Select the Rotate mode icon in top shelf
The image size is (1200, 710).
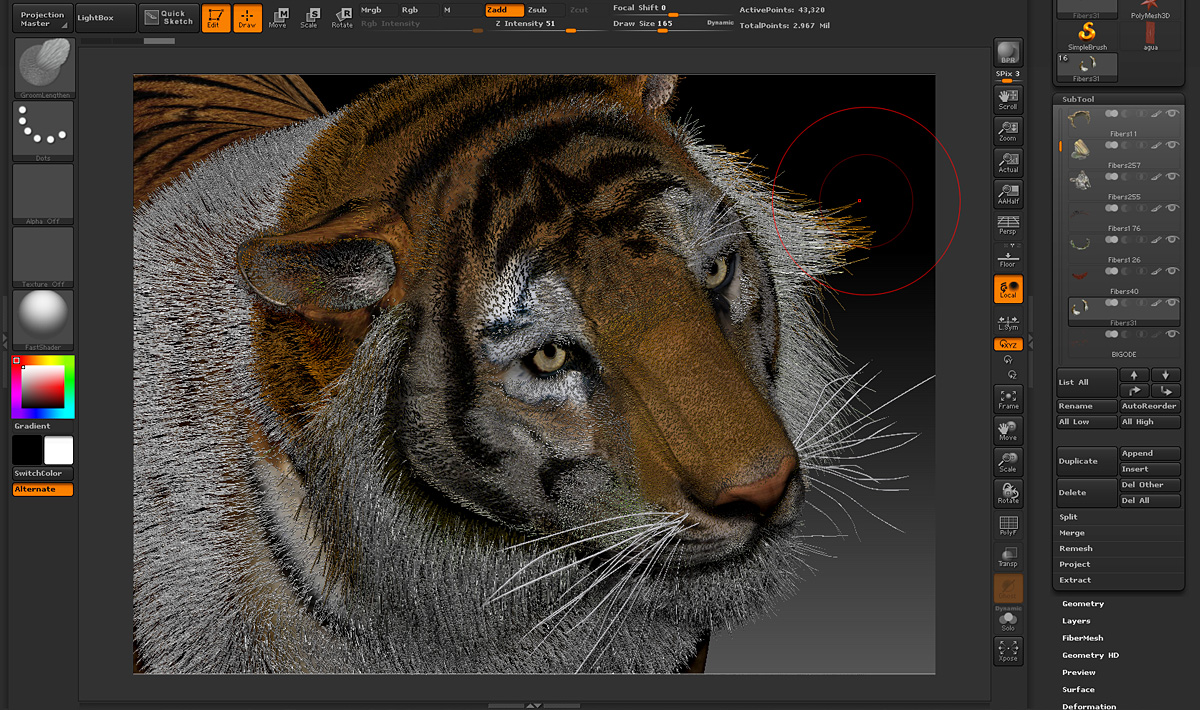pos(342,18)
